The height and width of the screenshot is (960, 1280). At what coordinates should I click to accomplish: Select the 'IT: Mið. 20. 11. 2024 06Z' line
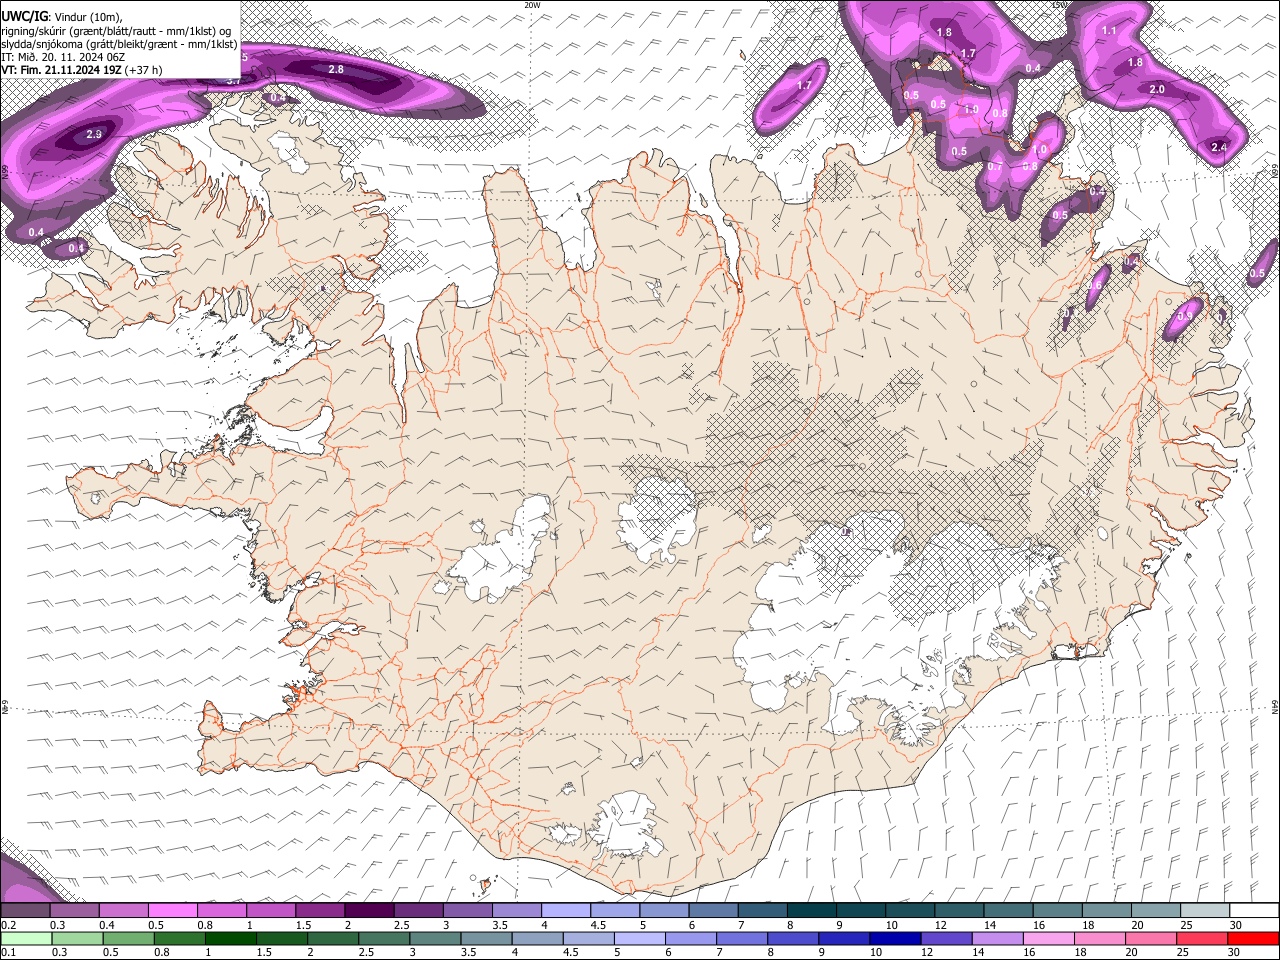click(x=63, y=57)
